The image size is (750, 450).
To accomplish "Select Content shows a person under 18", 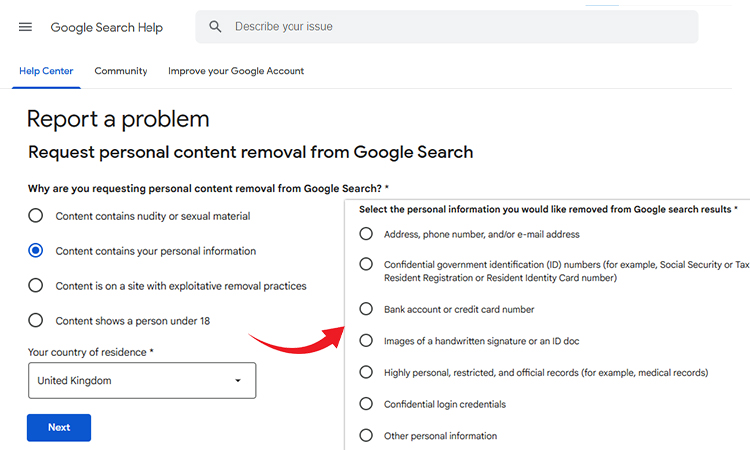I will tap(35, 320).
